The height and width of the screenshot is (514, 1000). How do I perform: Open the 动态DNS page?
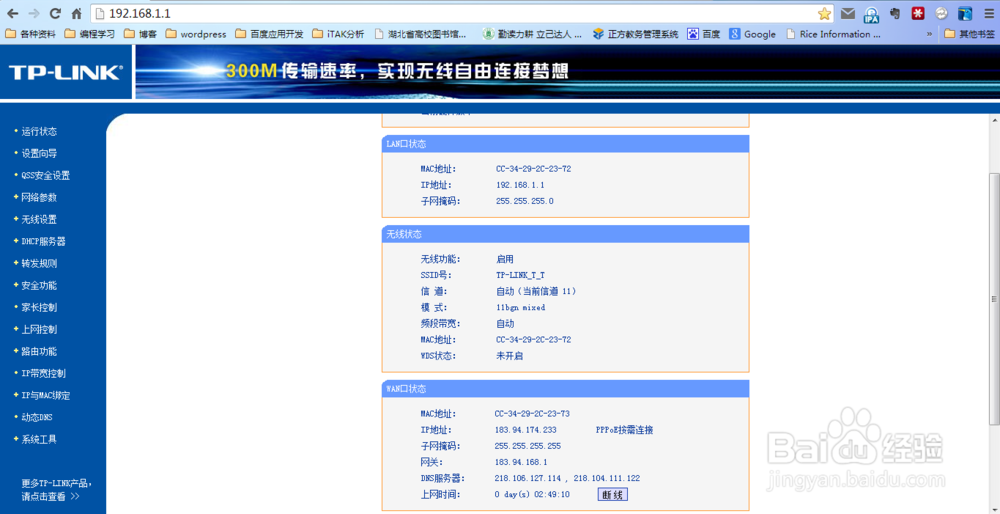pos(36,418)
